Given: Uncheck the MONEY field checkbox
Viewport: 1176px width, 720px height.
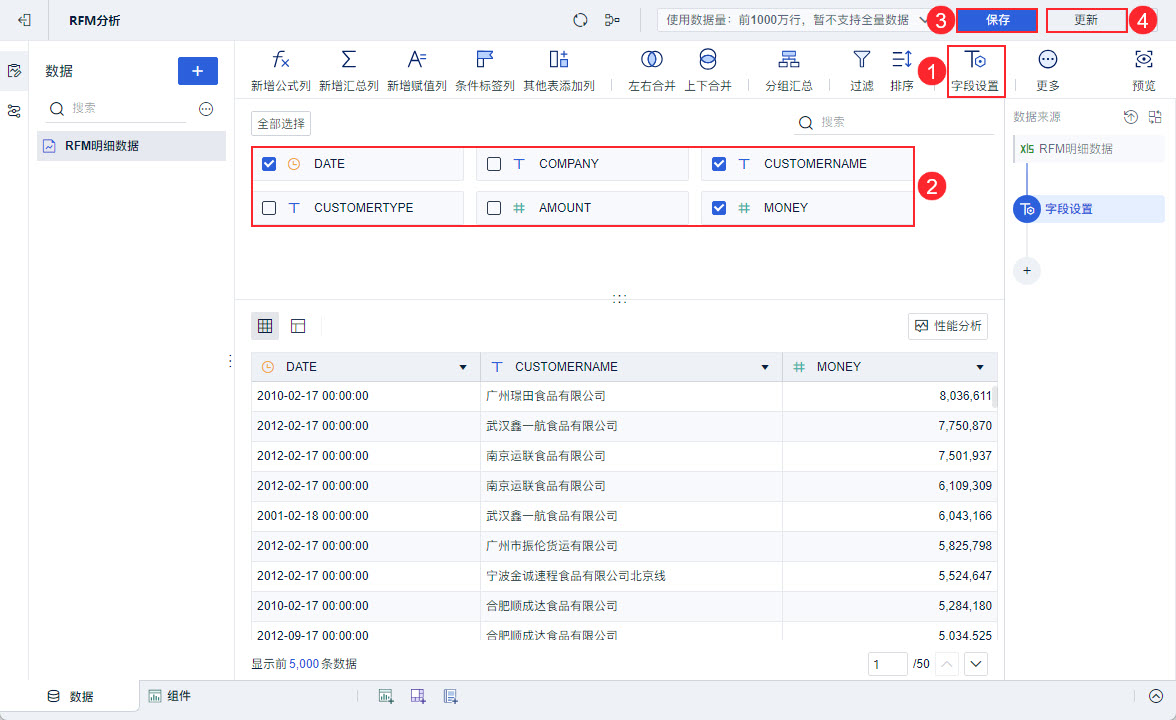Looking at the screenshot, I should coord(719,208).
